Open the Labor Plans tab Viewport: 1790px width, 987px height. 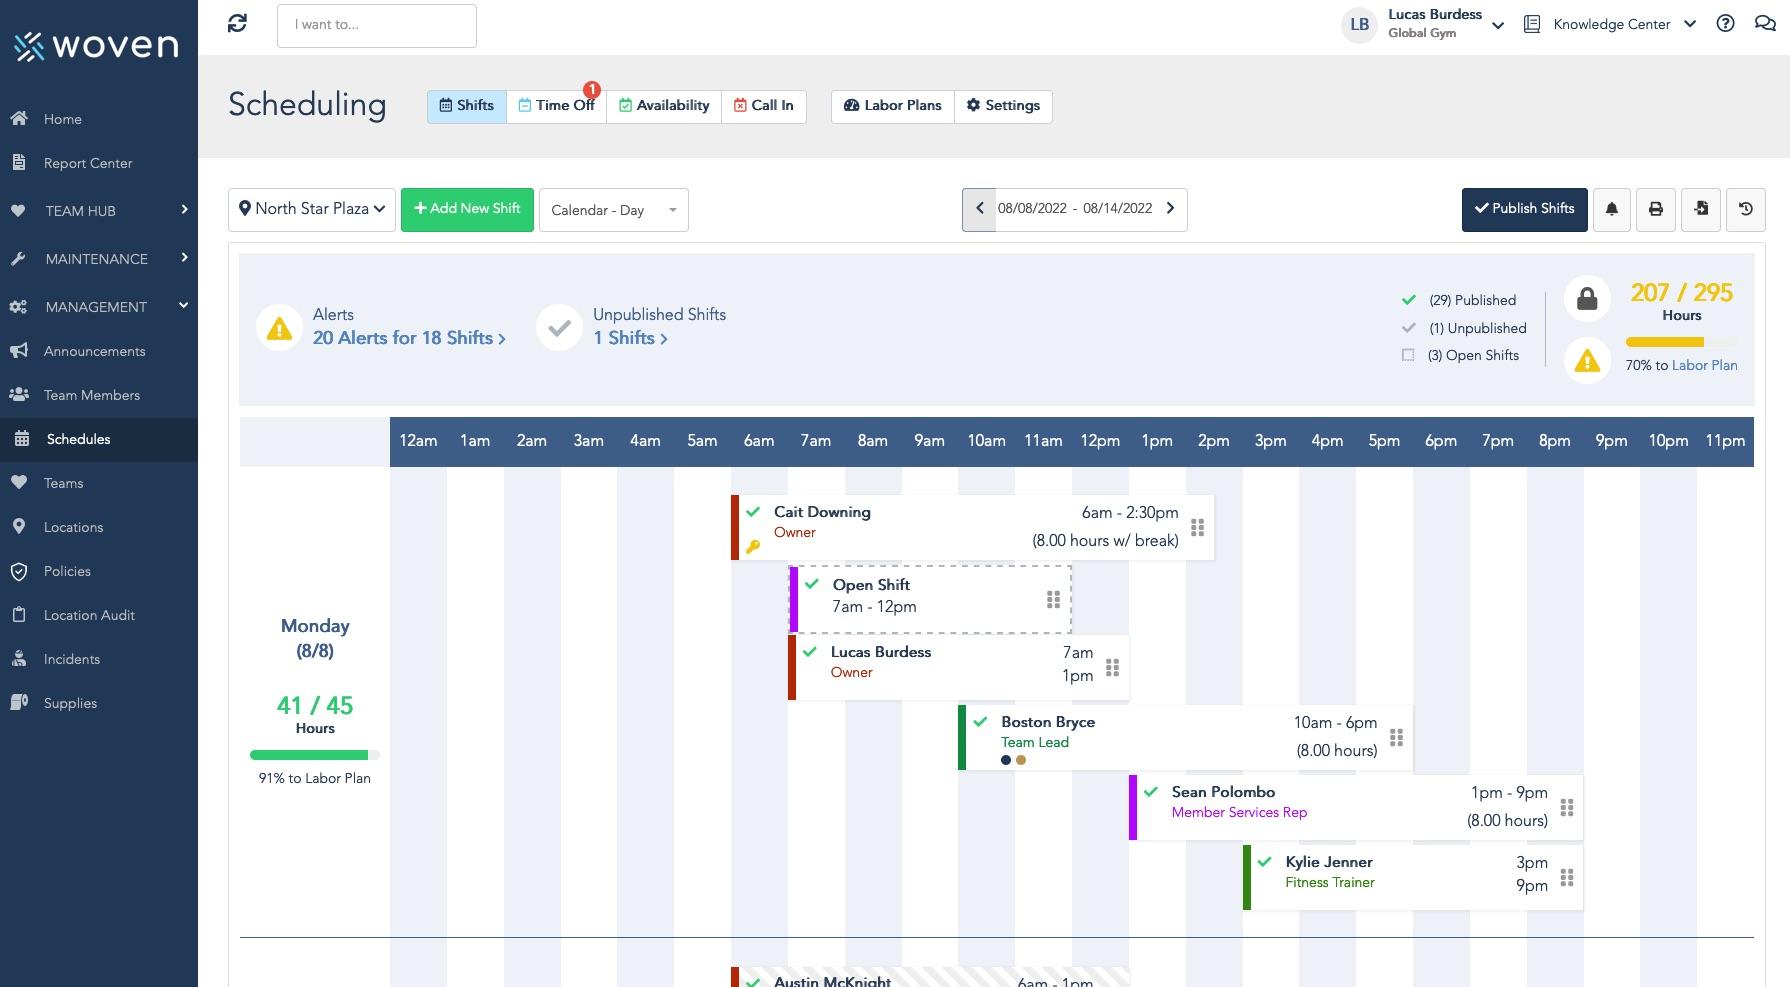893,106
